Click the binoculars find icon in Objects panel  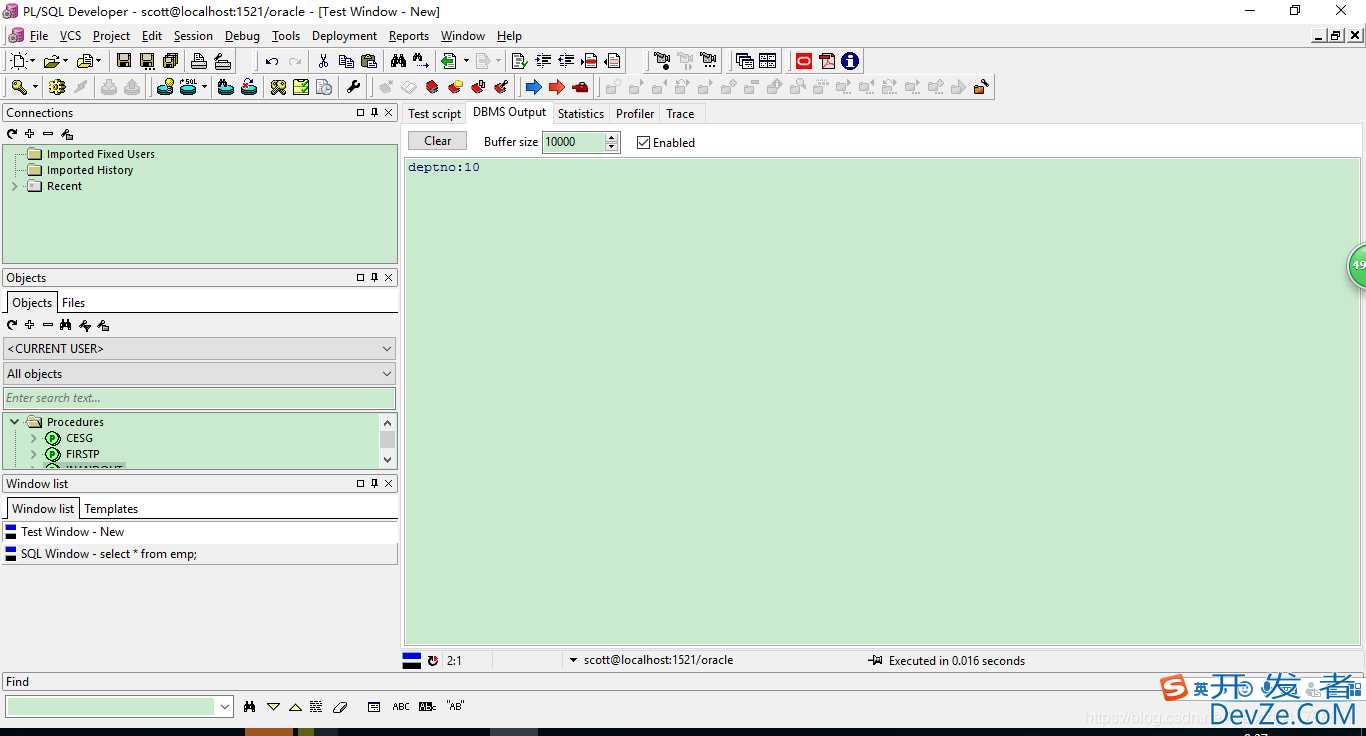(66, 325)
